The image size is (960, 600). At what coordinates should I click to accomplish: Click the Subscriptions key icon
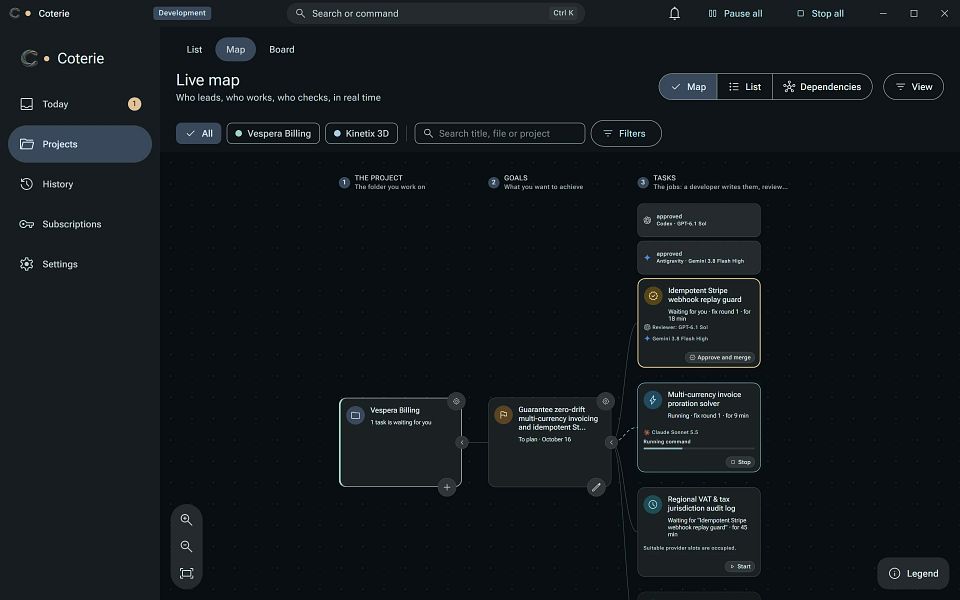pos(26,224)
